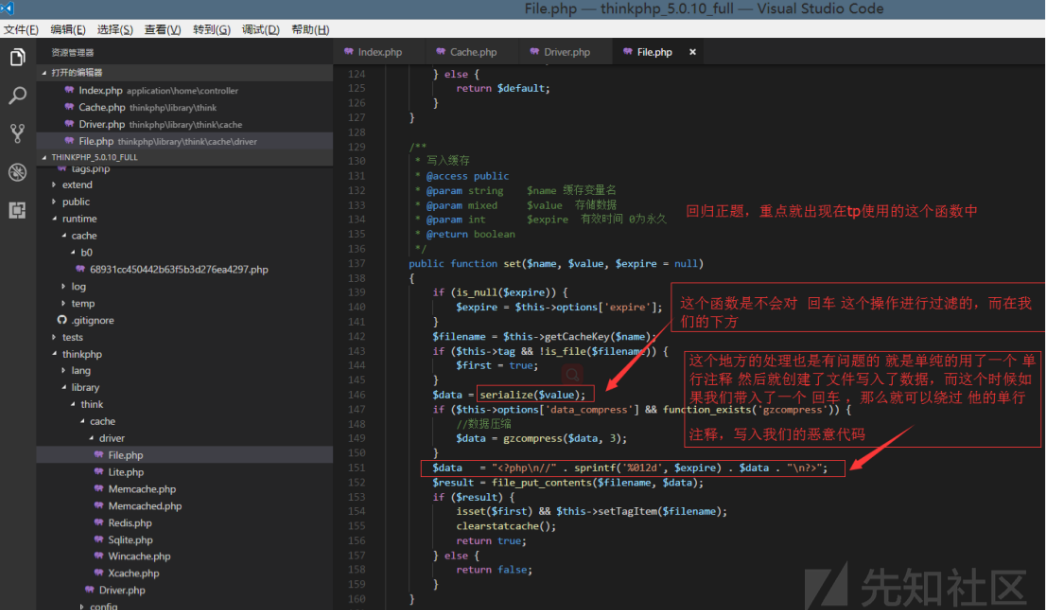Collapse the THINKPHP_5.0.10_FULL section
The image size is (1046, 610).
tap(185, 157)
